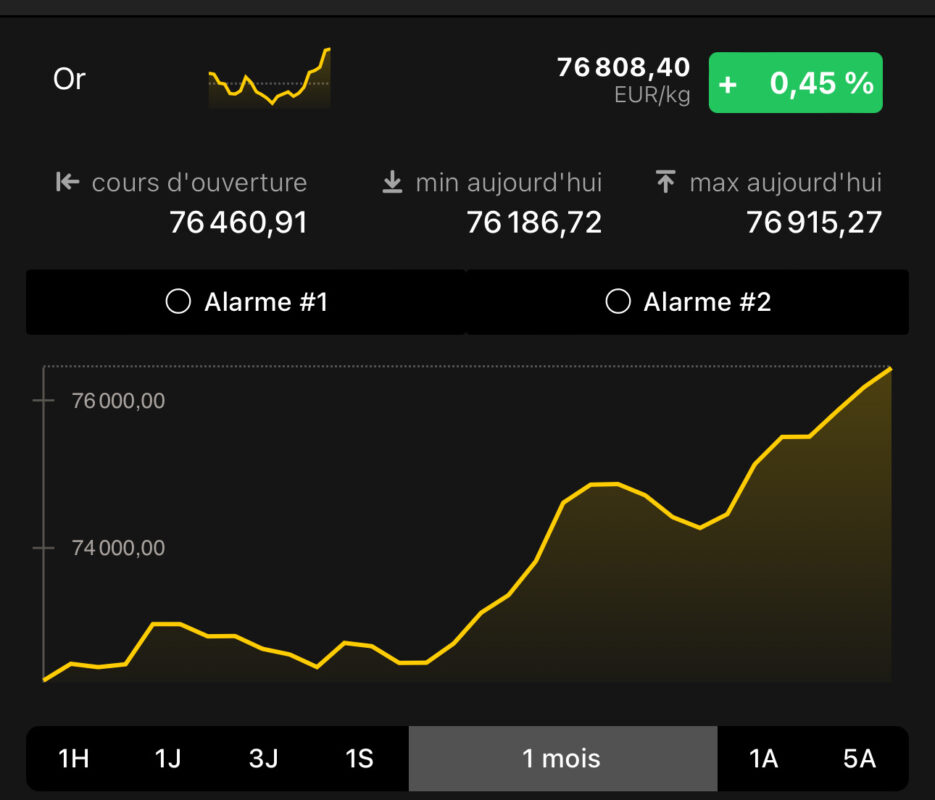The height and width of the screenshot is (800, 935).
Task: Open the gold sparkline mini chart
Action: pyautogui.click(x=270, y=77)
